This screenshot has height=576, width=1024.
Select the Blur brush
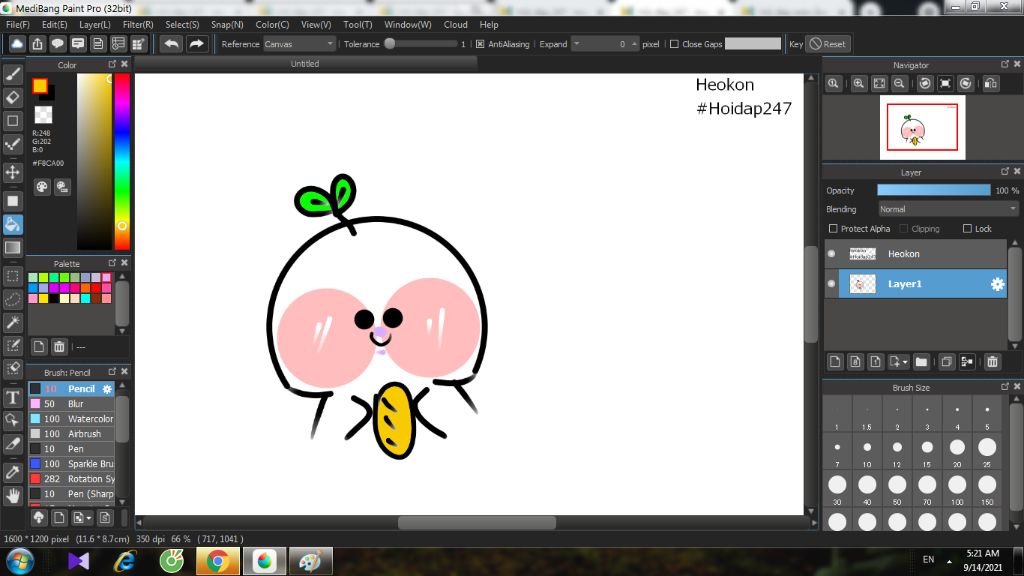click(x=72, y=404)
